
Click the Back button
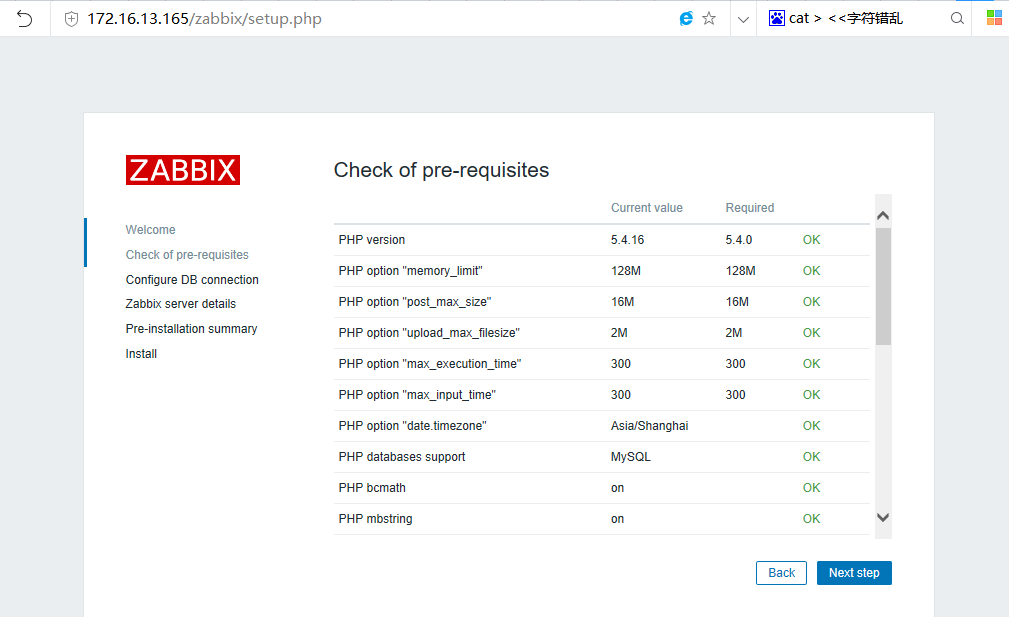tap(781, 573)
